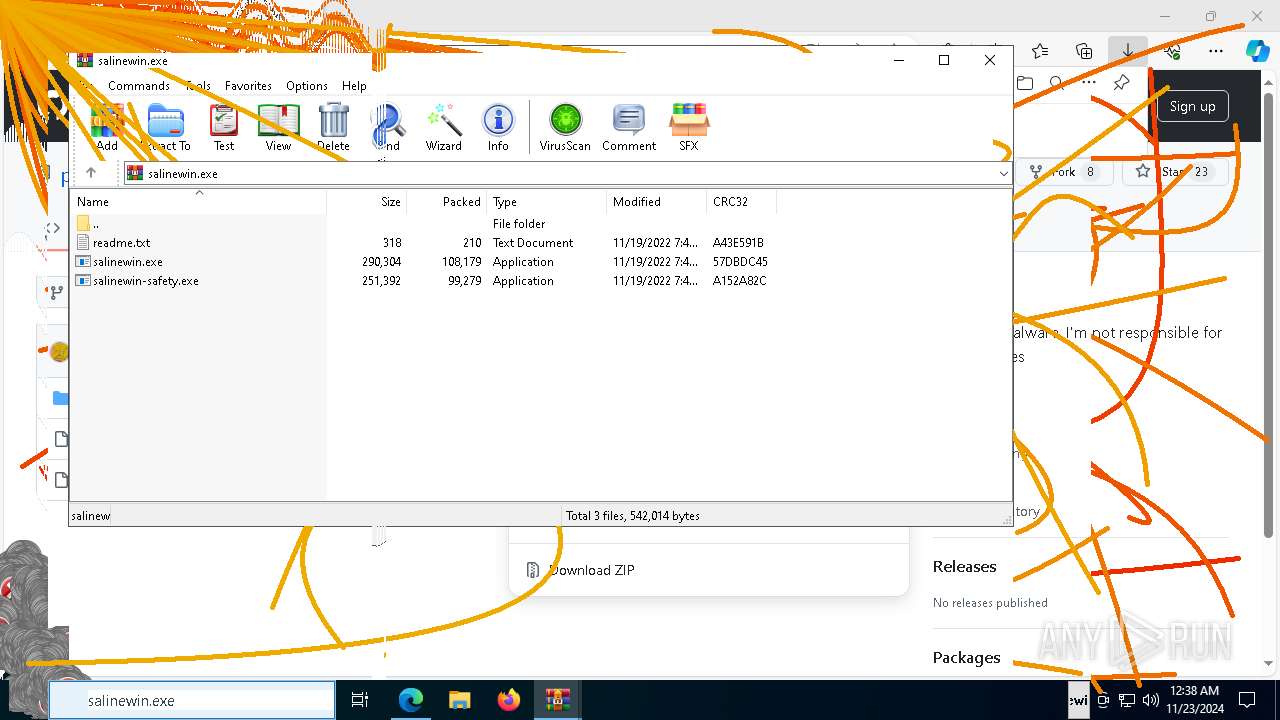
Task: Expand the archive path dropdown
Action: click(x=1003, y=173)
